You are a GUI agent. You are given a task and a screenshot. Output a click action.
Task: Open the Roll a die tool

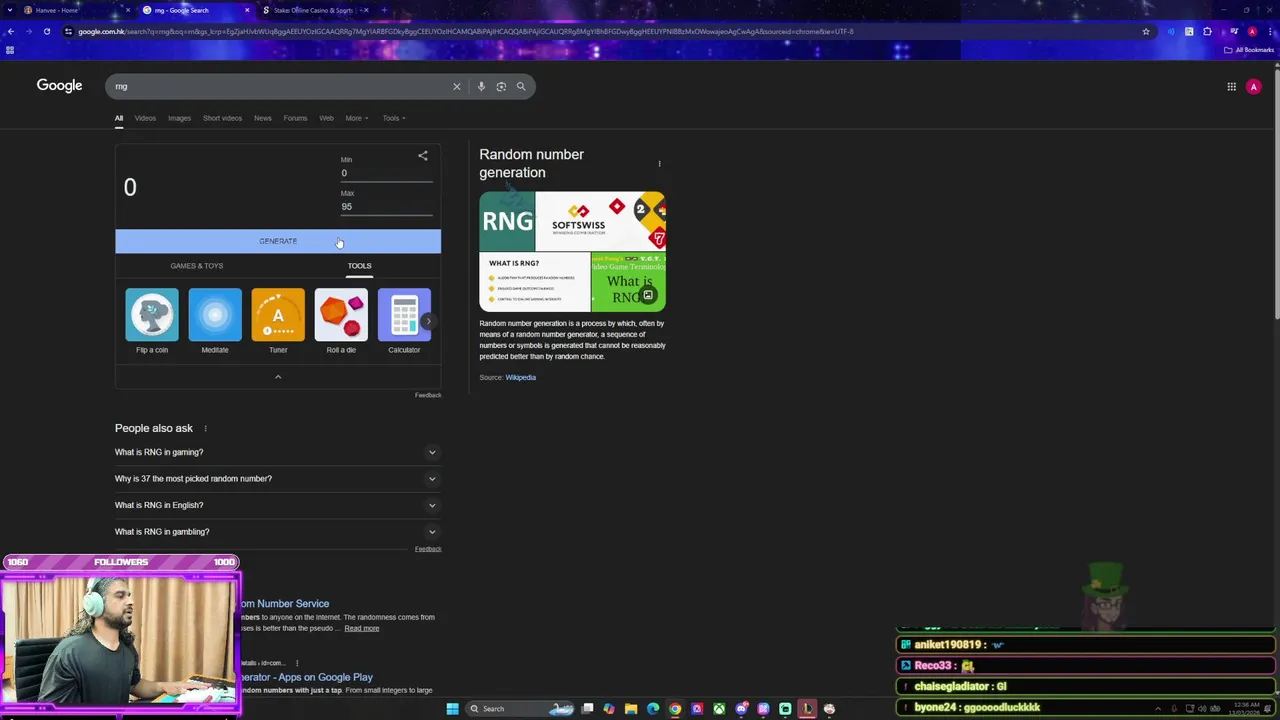click(341, 321)
